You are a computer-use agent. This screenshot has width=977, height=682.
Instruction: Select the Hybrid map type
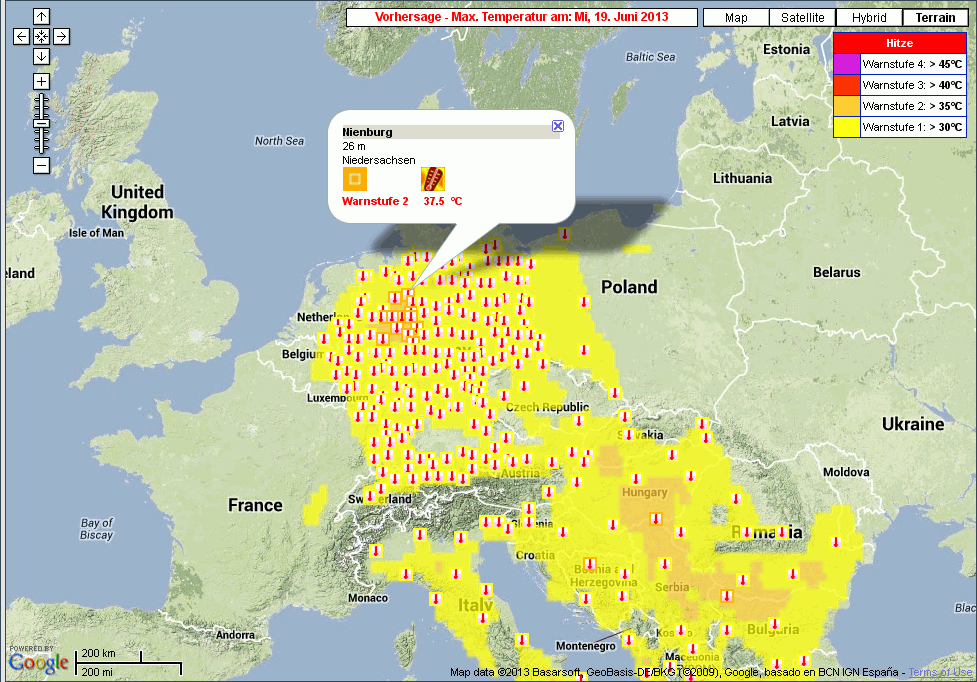pyautogui.click(x=869, y=18)
